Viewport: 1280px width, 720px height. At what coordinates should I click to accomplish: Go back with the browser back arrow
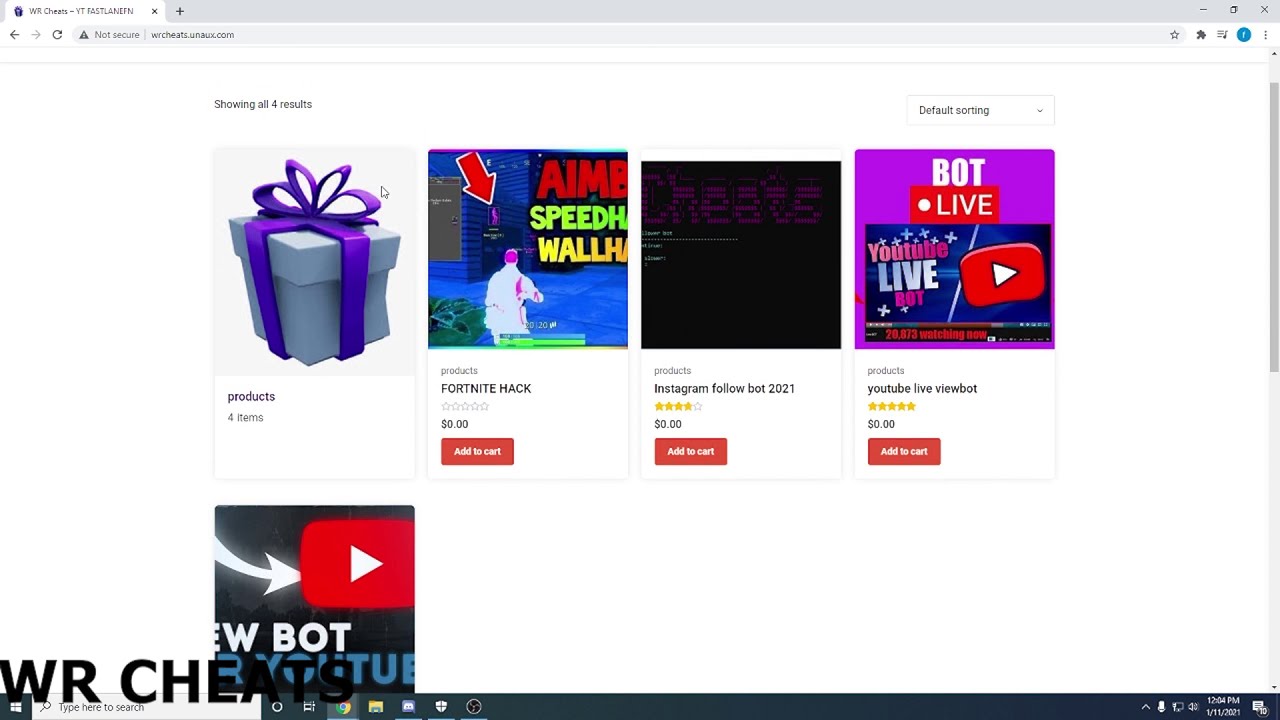point(14,34)
